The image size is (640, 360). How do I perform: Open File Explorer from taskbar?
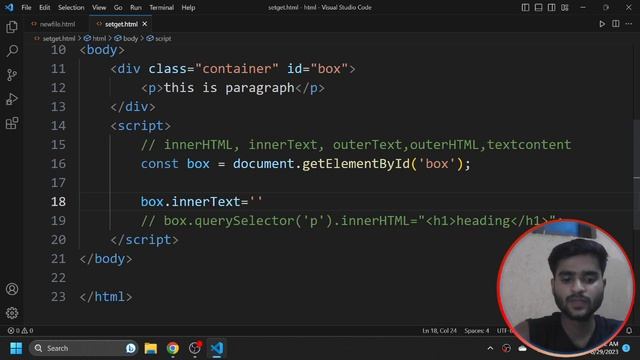pos(151,348)
